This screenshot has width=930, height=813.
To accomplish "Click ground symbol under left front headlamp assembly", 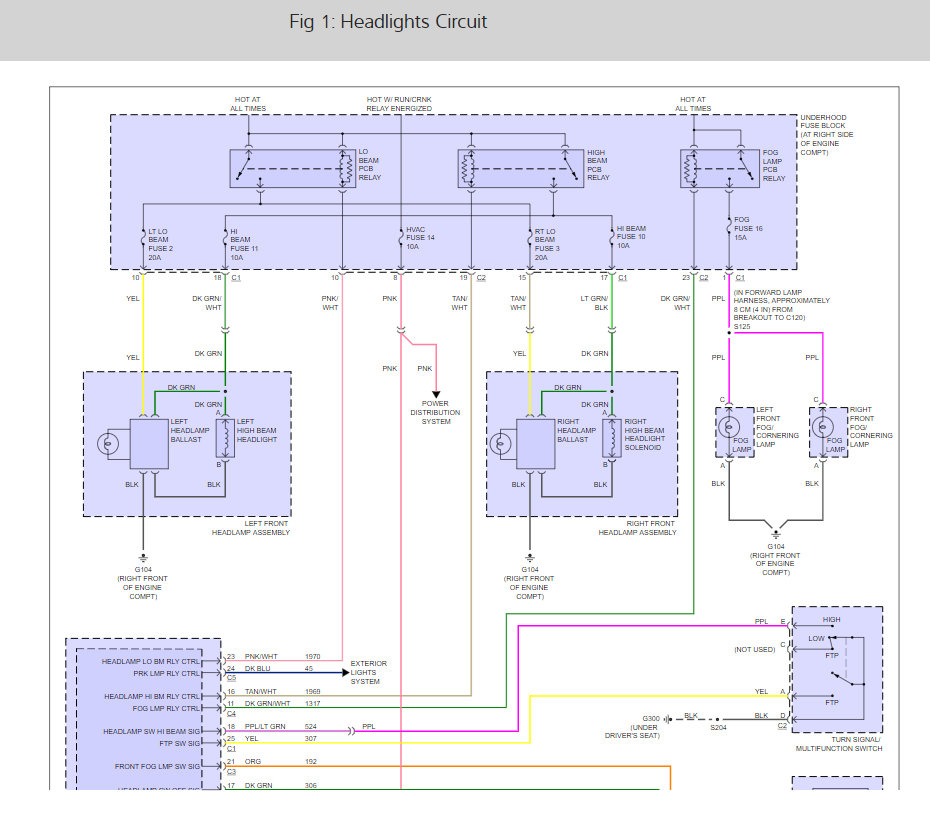I will coord(143,559).
